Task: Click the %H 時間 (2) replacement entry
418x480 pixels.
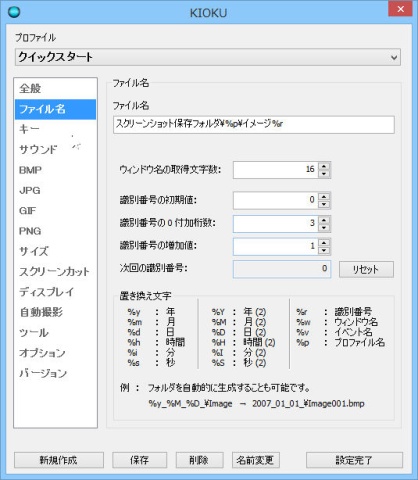Action: [x=243, y=342]
